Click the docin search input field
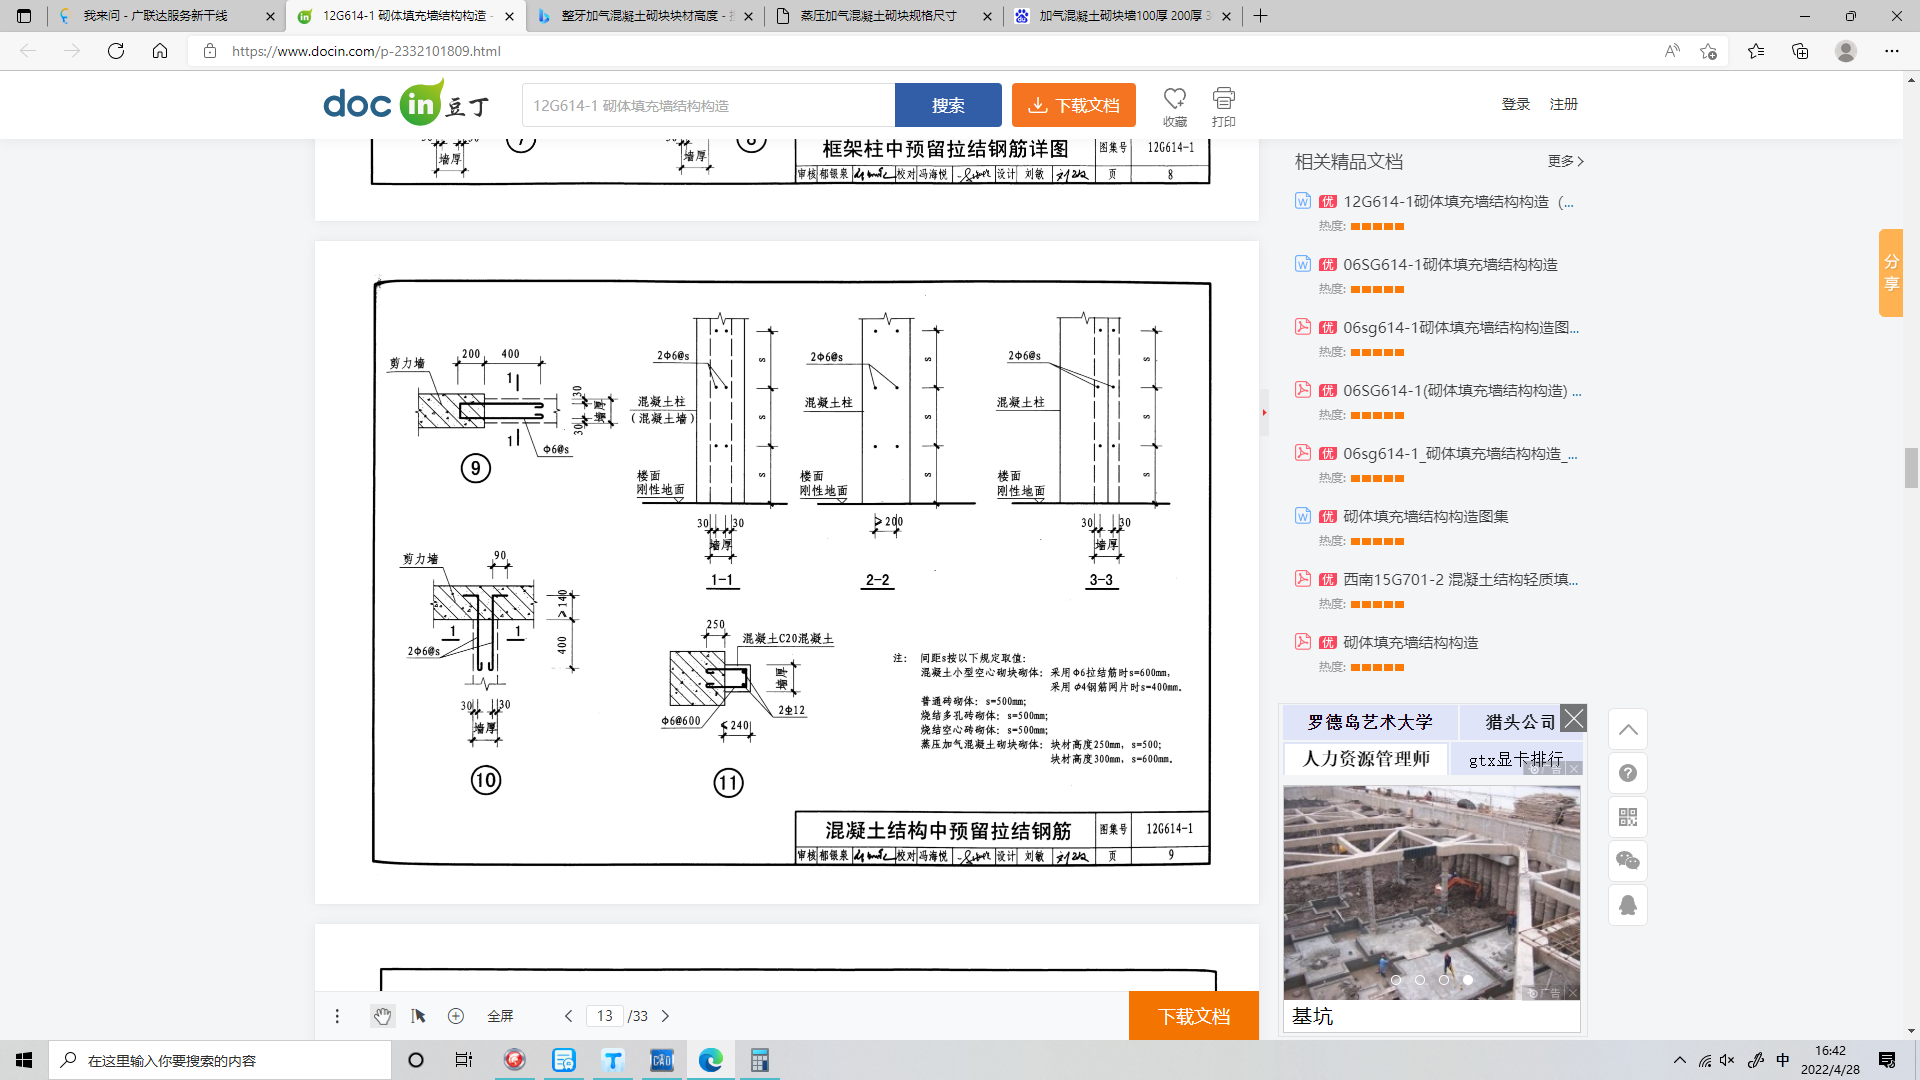This screenshot has height=1080, width=1920. click(708, 105)
